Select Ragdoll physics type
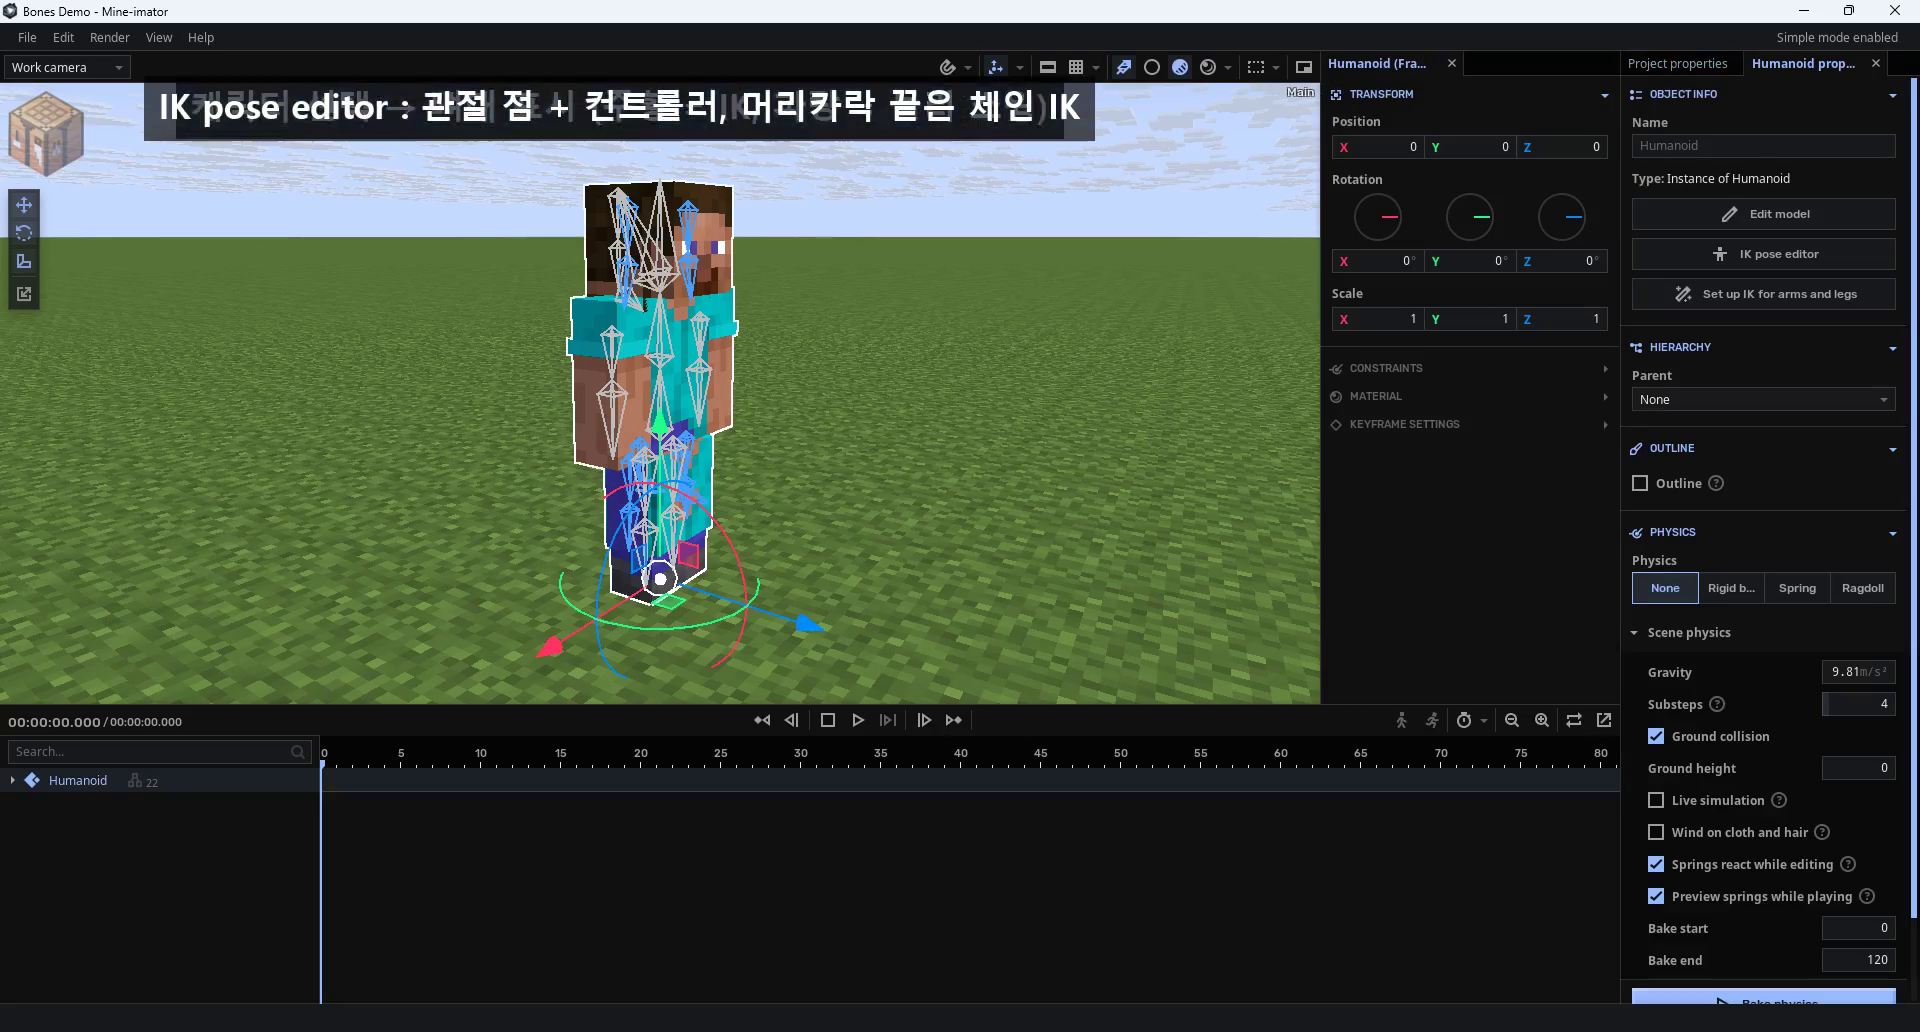Image resolution: width=1920 pixels, height=1032 pixels. point(1863,588)
